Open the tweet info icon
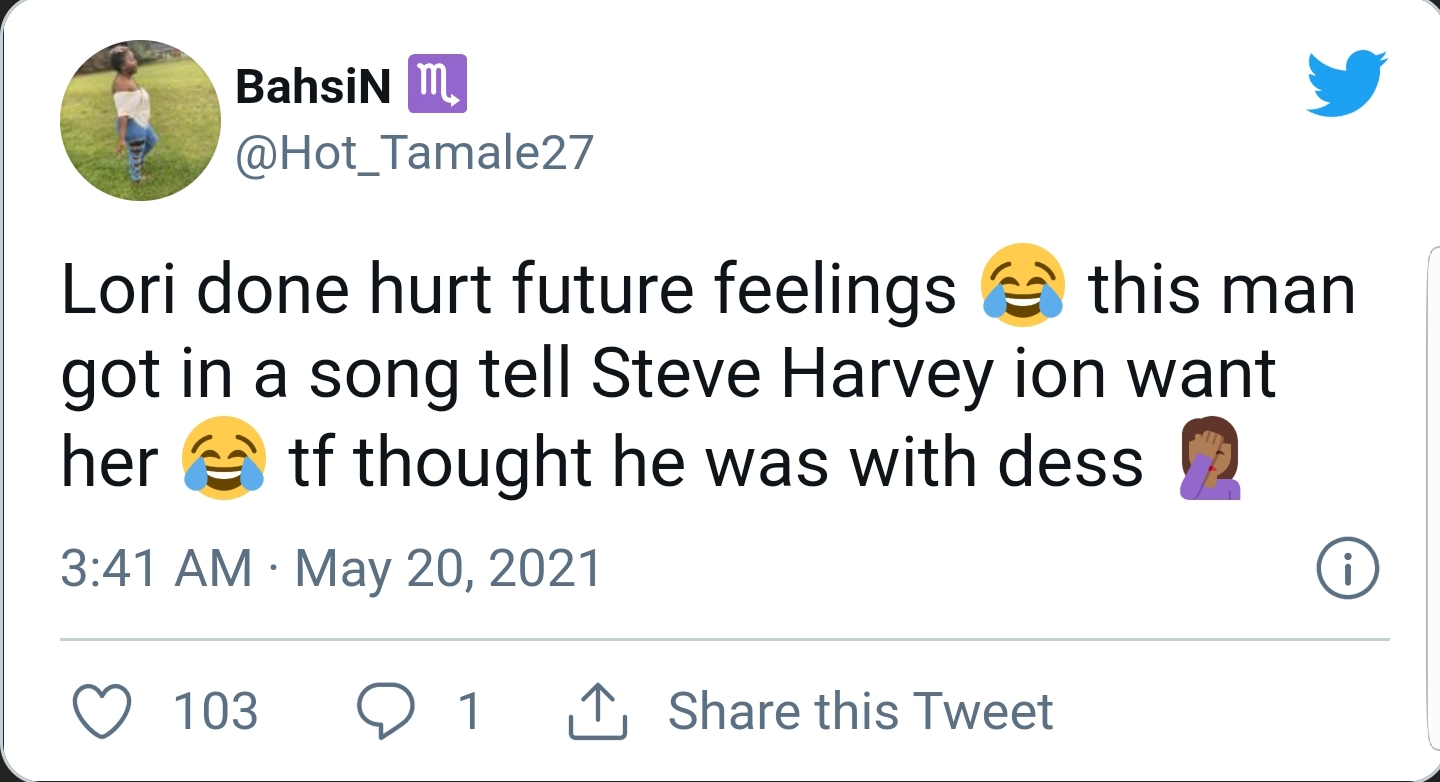This screenshot has height=782, width=1440. tap(1347, 569)
